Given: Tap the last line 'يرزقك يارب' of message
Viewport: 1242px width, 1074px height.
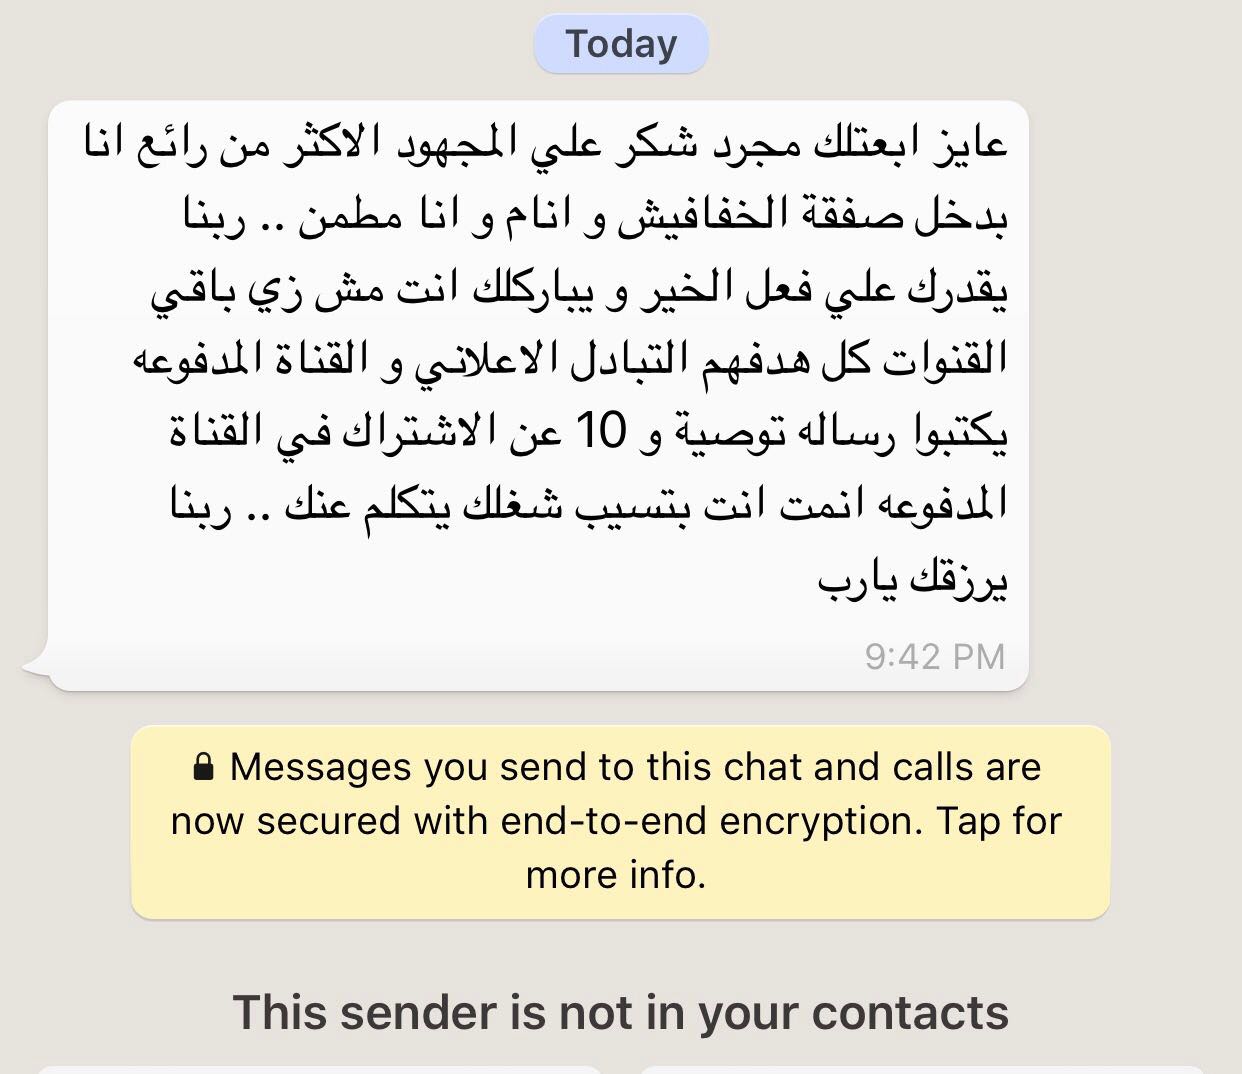Looking at the screenshot, I should (x=912, y=580).
